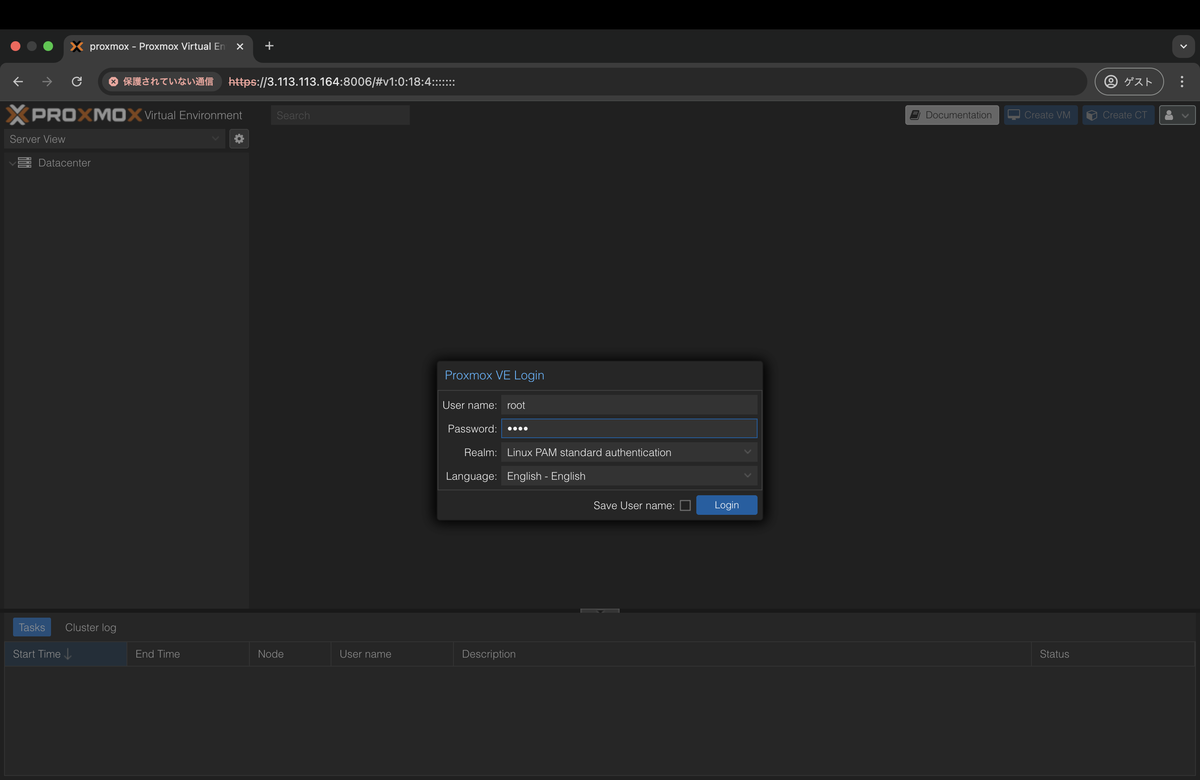
Task: Click the browser back arrow
Action: pyautogui.click(x=18, y=82)
